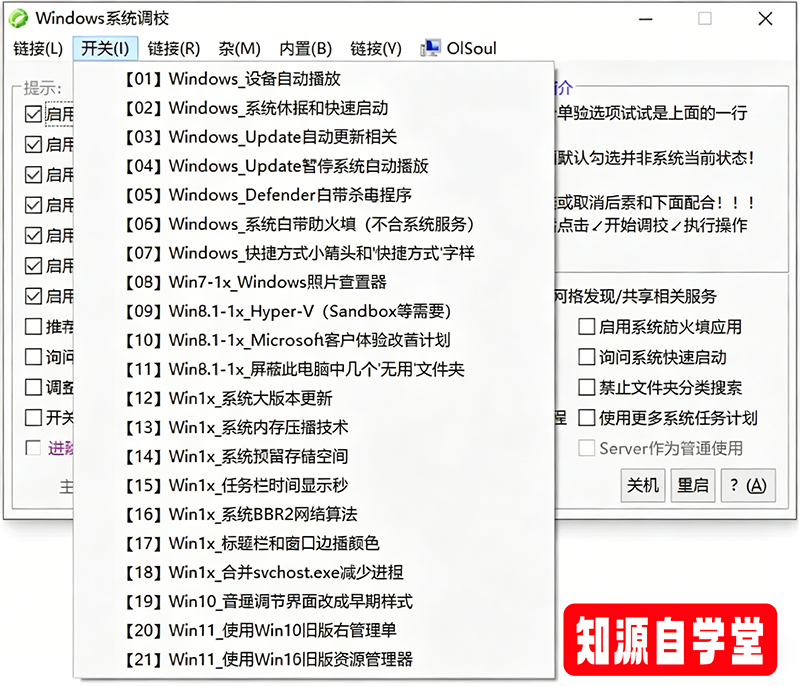Click the ? (A) help button
800x686 pixels.
coord(748,486)
